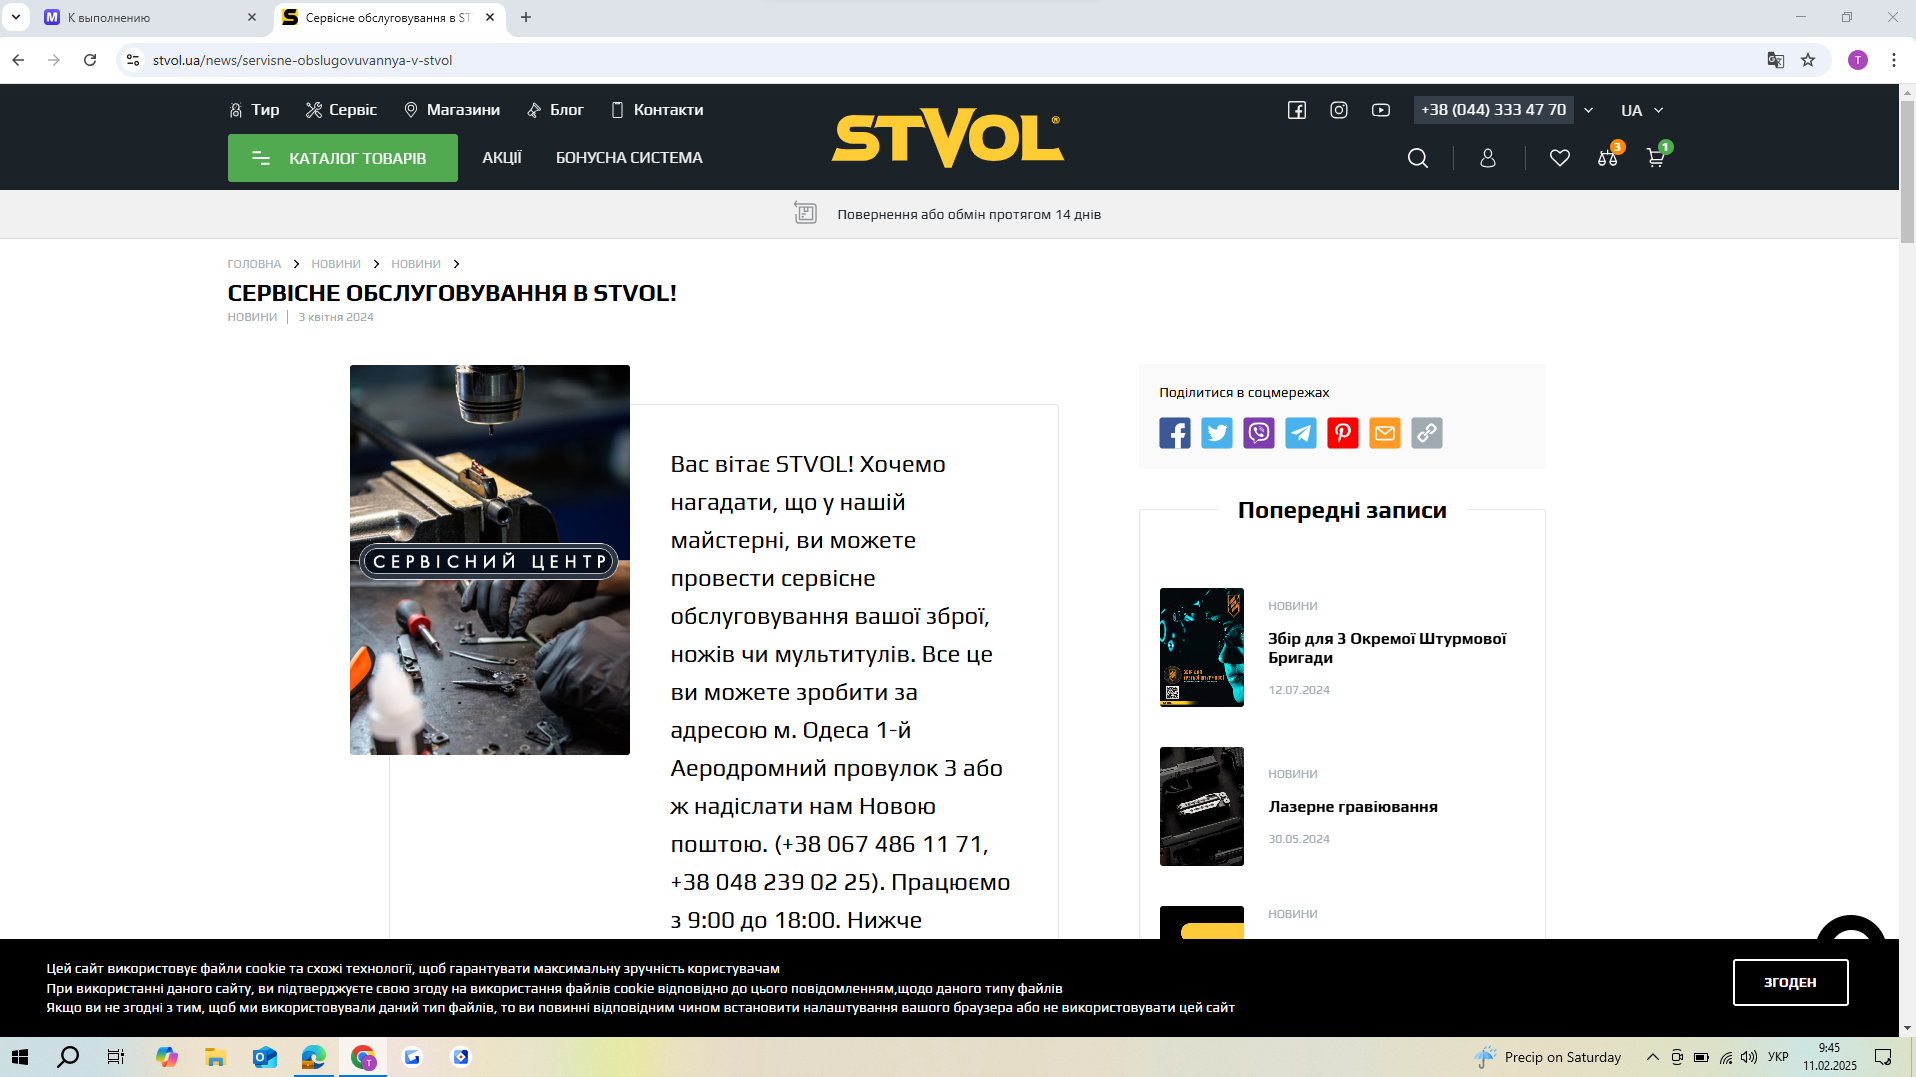
Task: Open the Магазини menu item
Action: [x=452, y=110]
